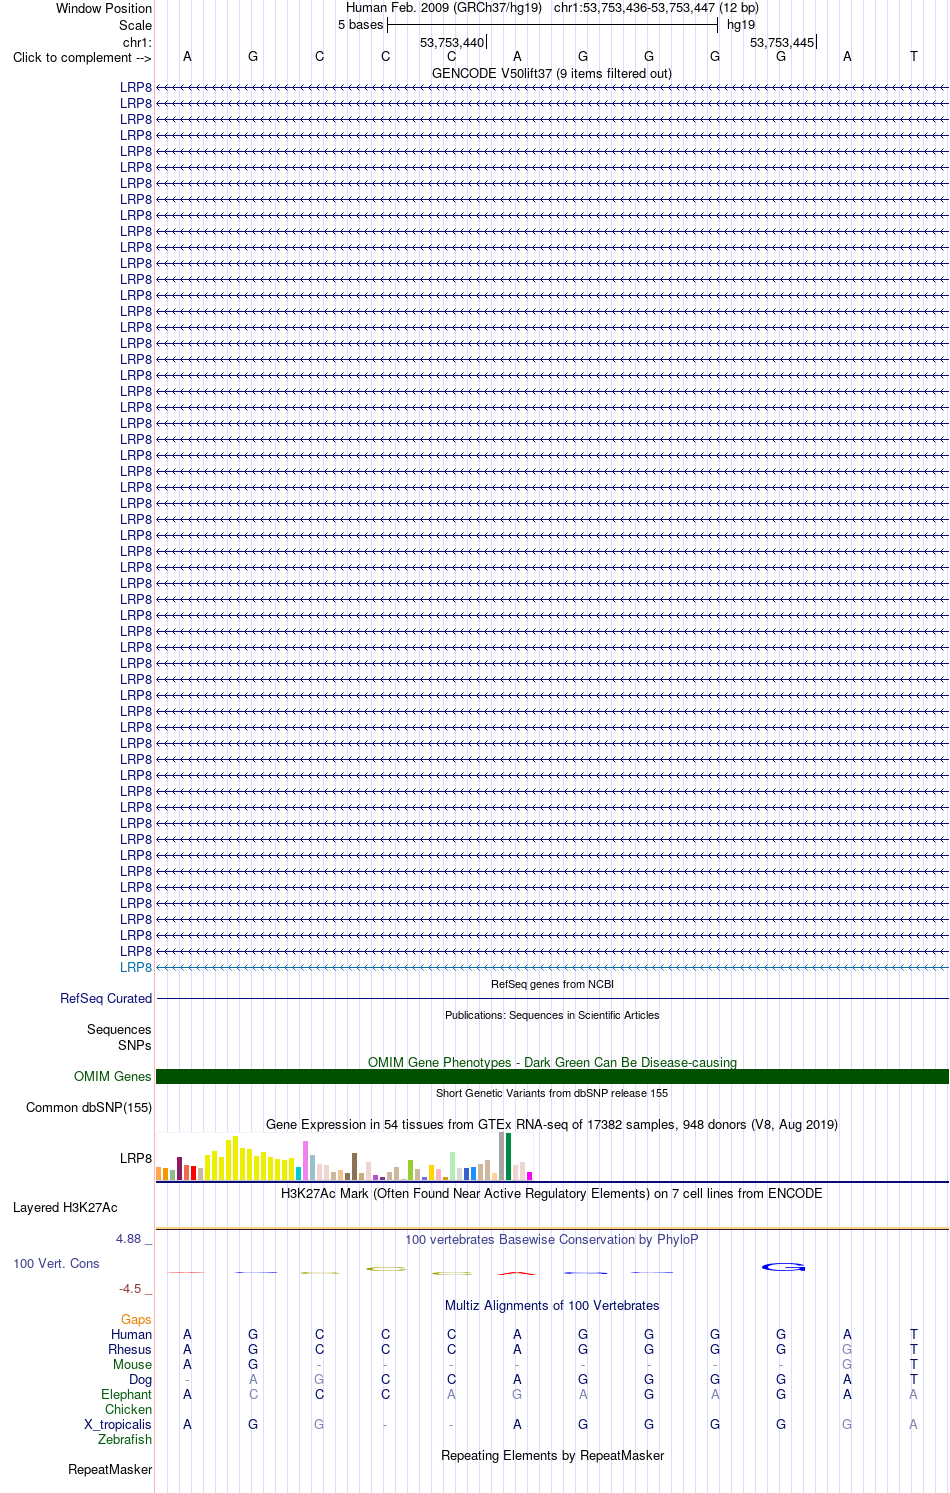The width and height of the screenshot is (950, 1493).
Task: Click the 'Common dbSNP(155)' track label
Action: [89, 1107]
